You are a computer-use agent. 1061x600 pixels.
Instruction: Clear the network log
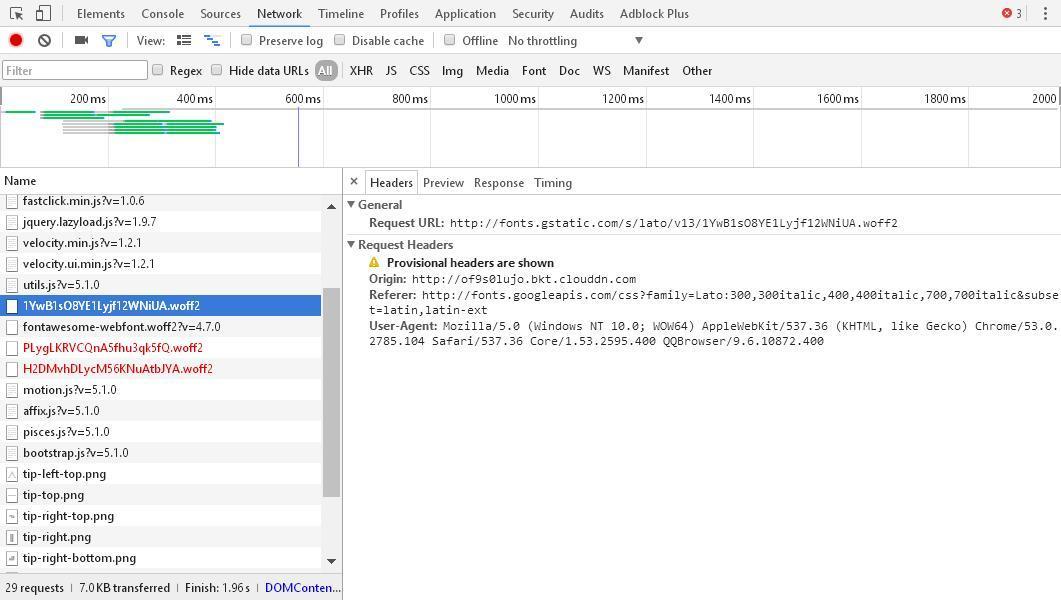coord(45,41)
